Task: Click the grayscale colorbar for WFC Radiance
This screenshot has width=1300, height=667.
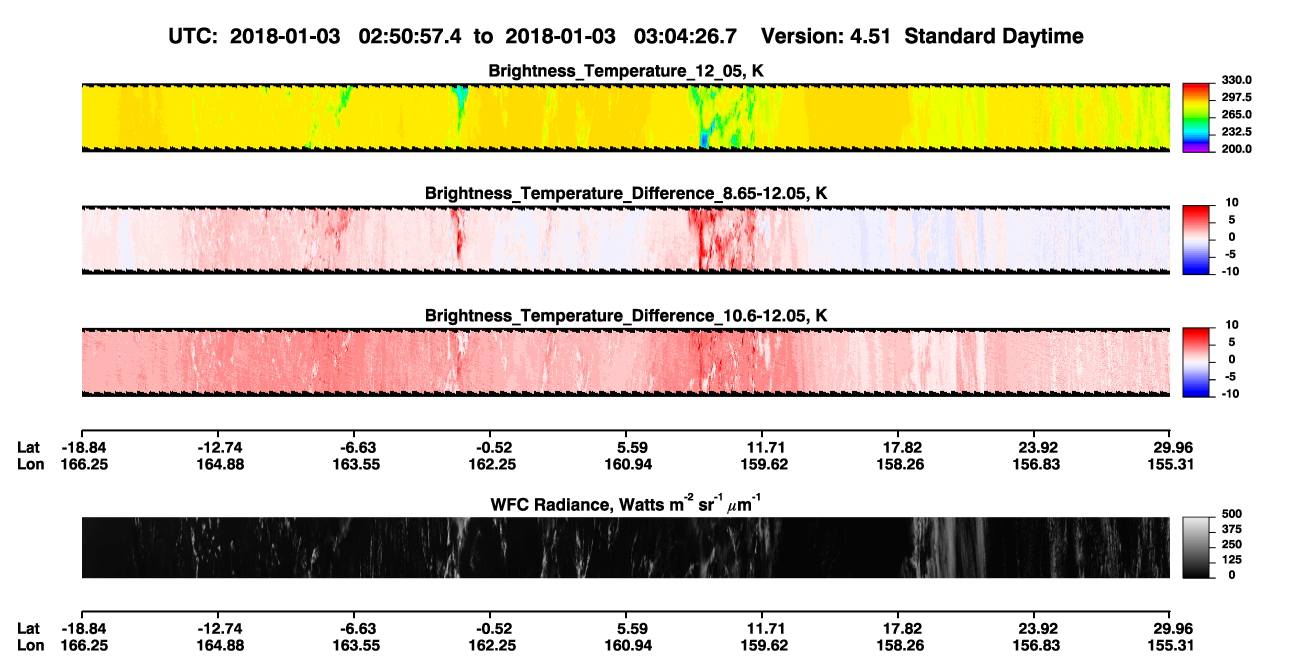Action: [1195, 548]
